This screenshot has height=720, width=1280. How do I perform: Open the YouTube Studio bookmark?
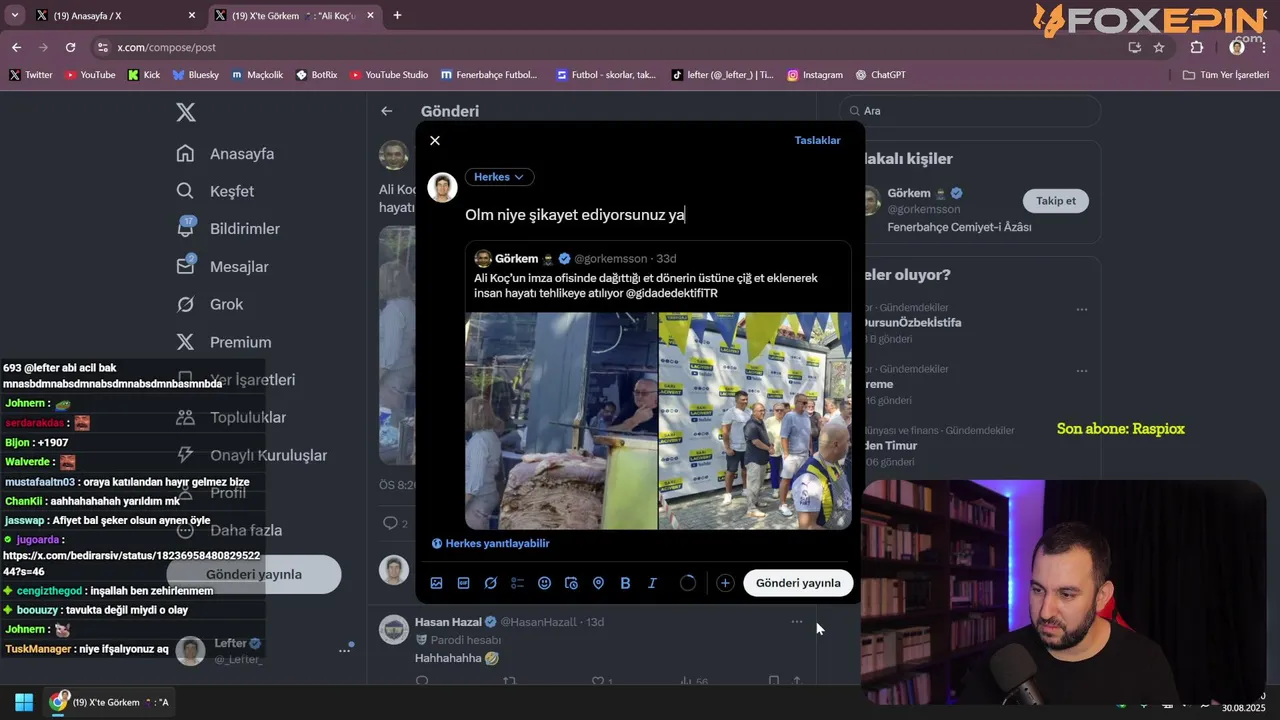(389, 75)
